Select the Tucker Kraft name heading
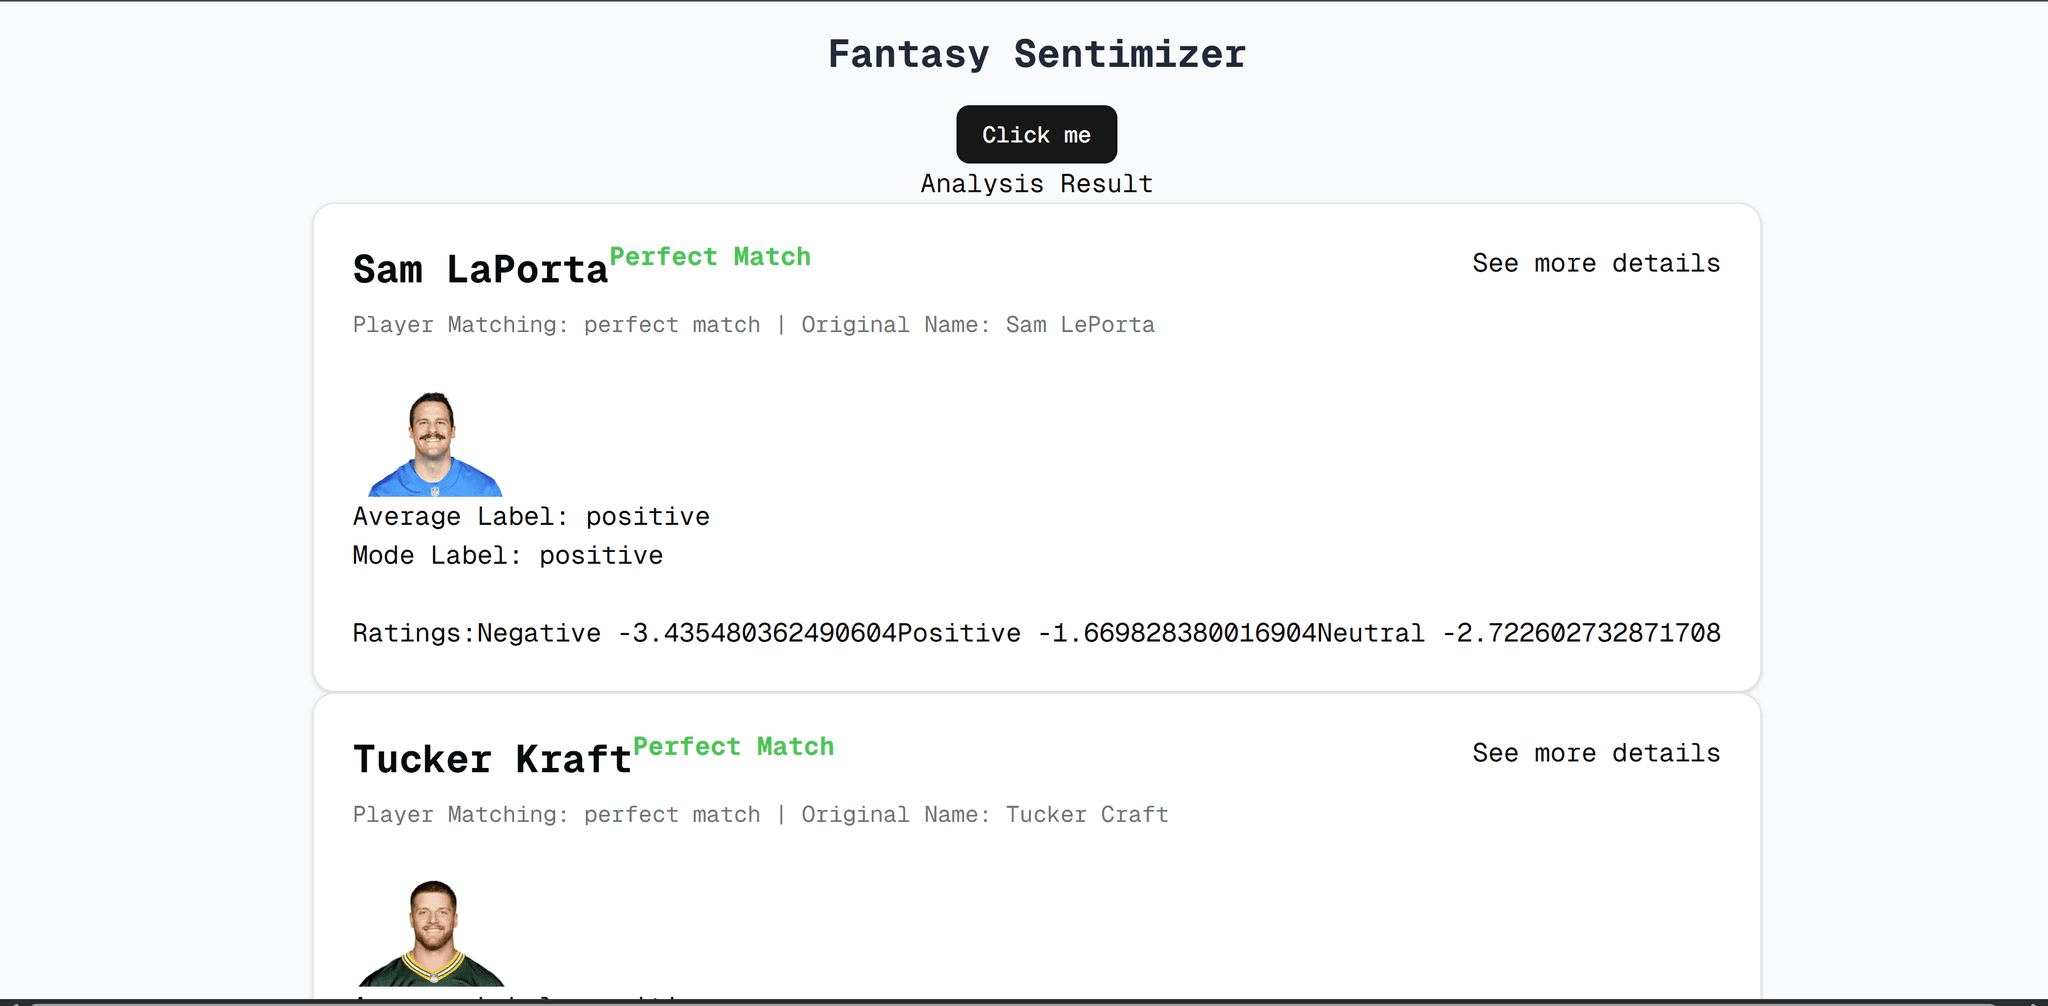 point(492,760)
